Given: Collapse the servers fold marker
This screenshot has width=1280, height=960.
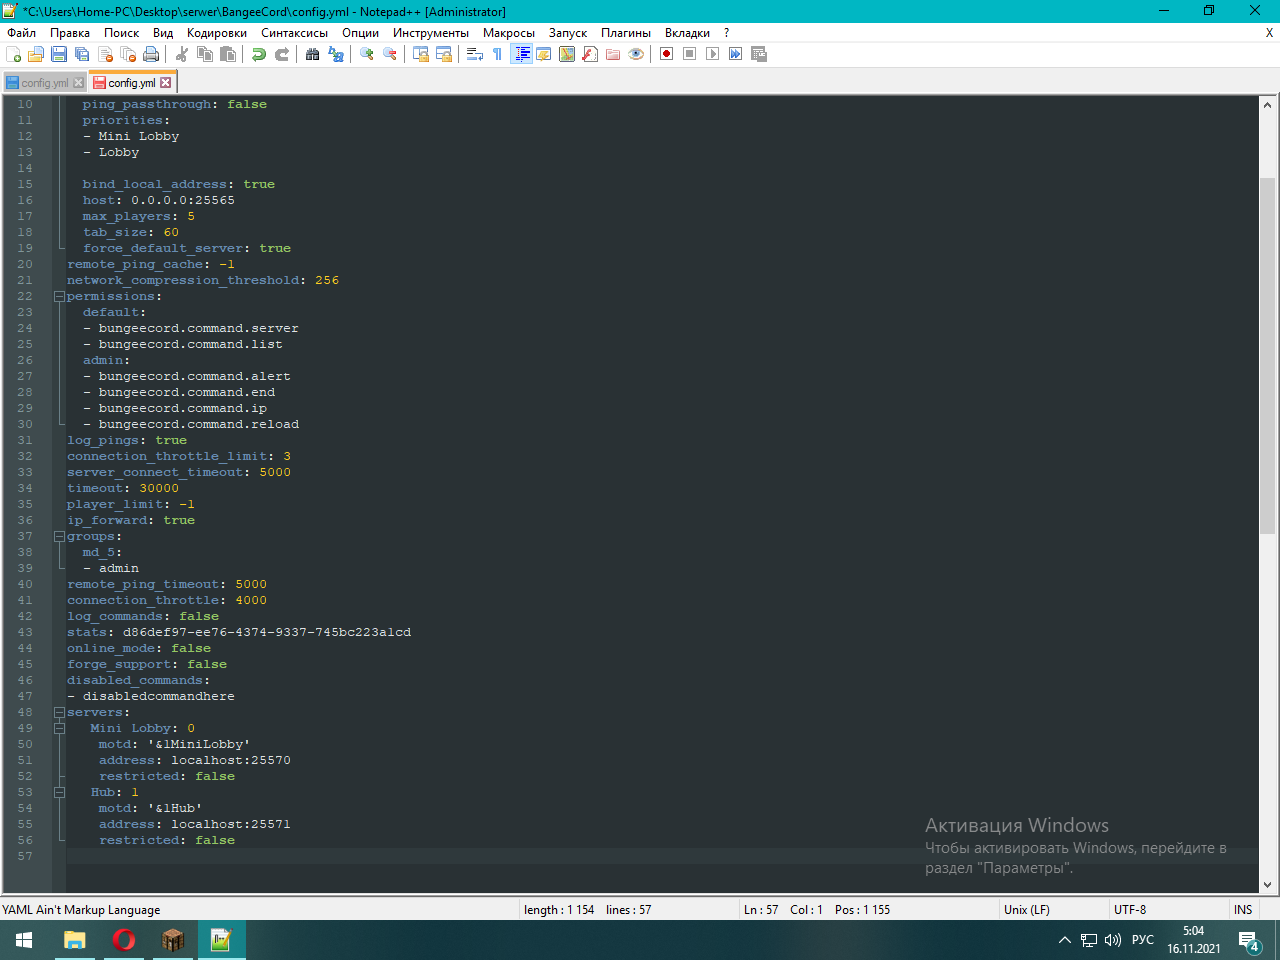Looking at the screenshot, I should click(x=59, y=712).
